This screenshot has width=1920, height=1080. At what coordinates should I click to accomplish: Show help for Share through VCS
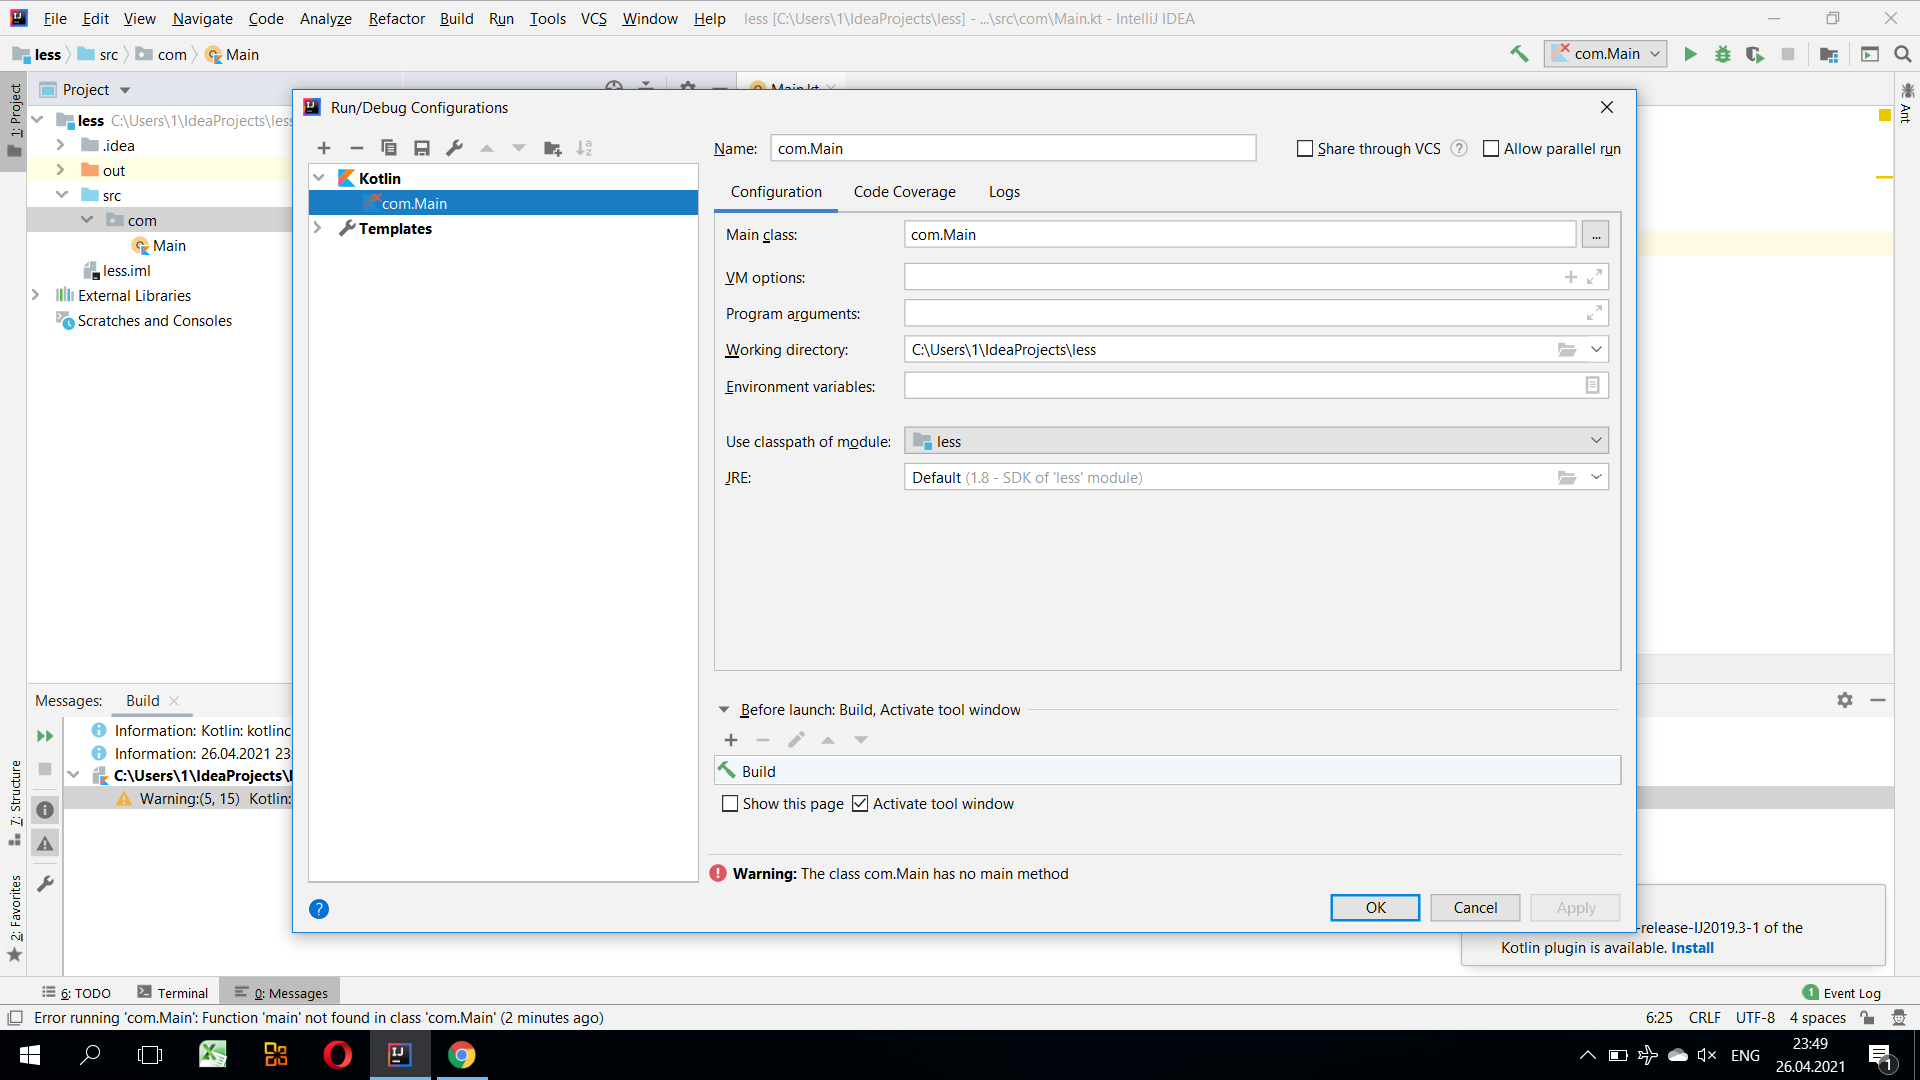pos(1459,149)
